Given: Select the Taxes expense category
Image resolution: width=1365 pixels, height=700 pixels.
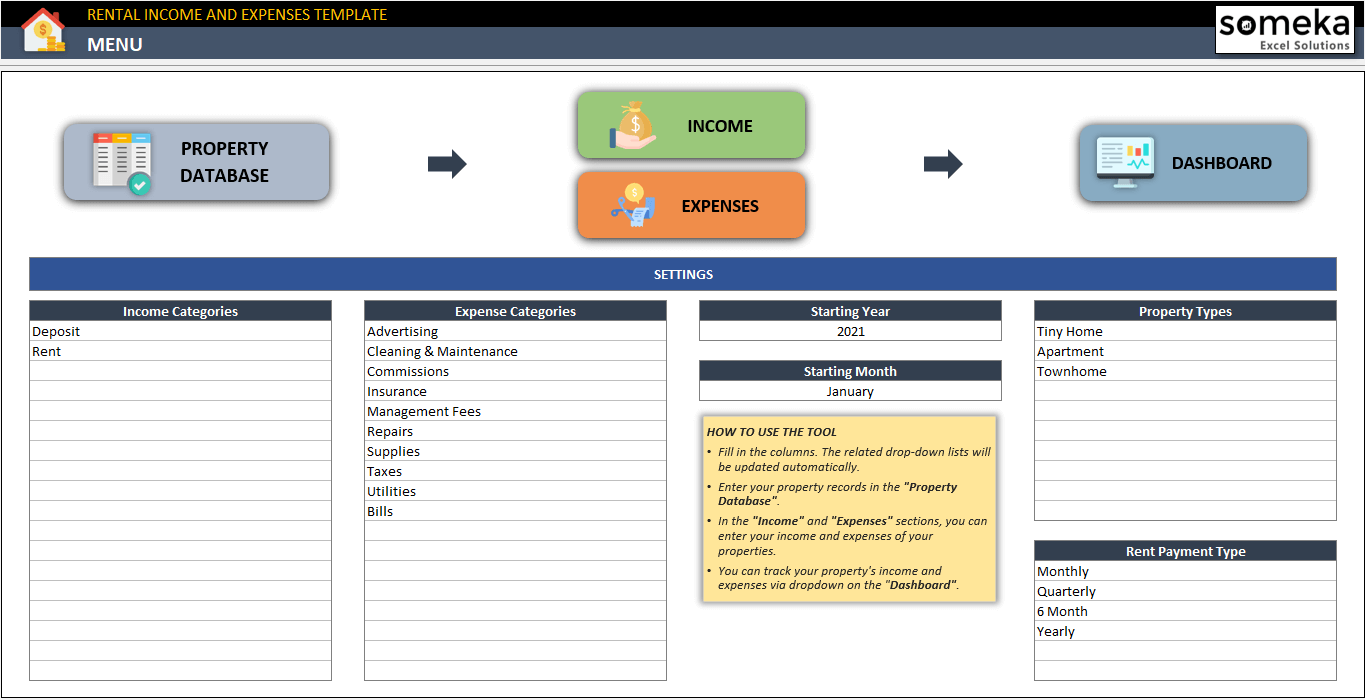Looking at the screenshot, I should point(515,471).
